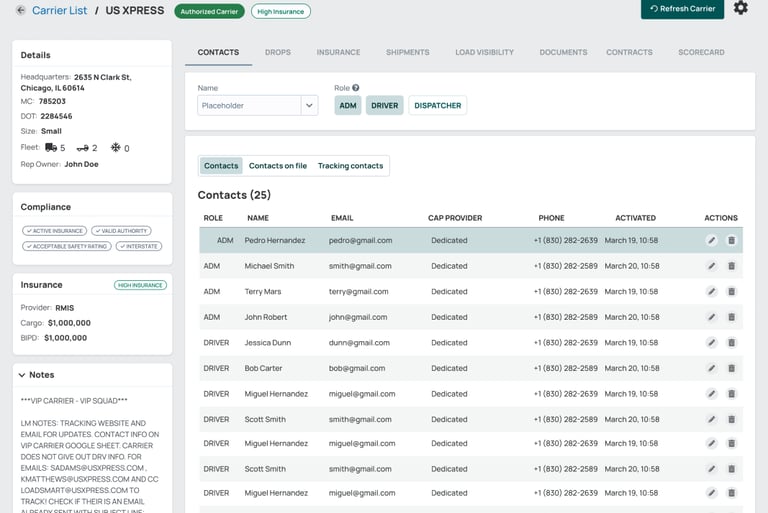Delete Jessica Dunn contact with trash icon
Image resolution: width=768 pixels, height=513 pixels.
[x=731, y=342]
